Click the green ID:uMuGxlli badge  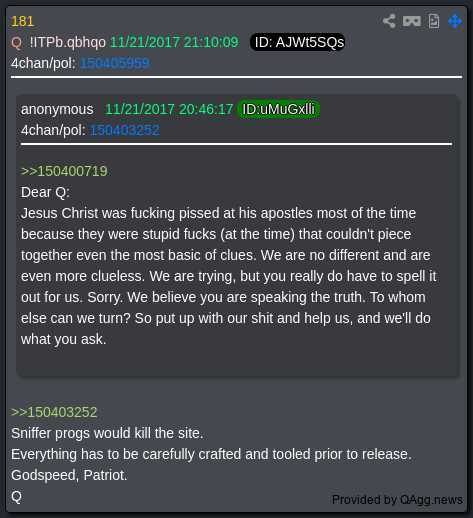[x=278, y=109]
